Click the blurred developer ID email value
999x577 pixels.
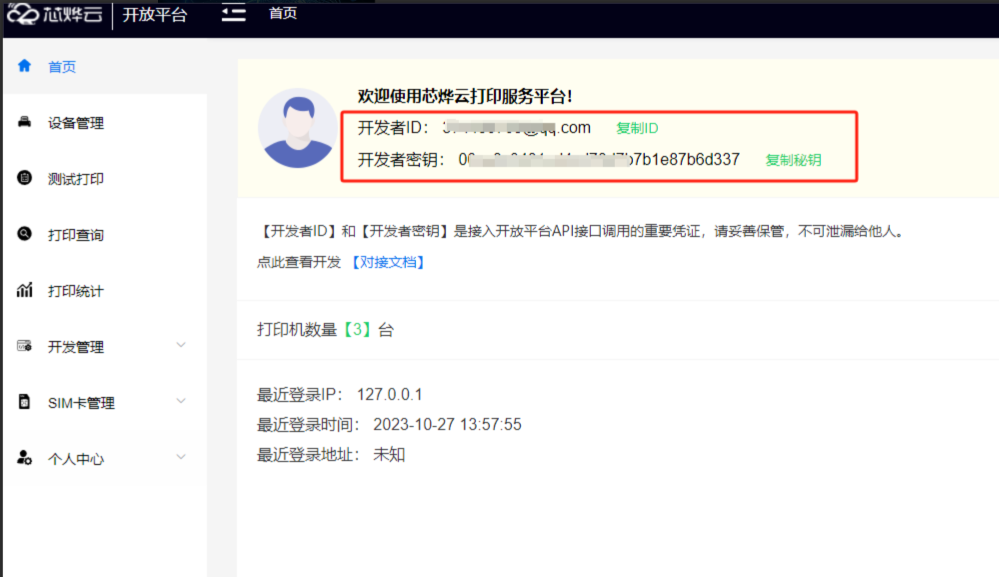(x=517, y=127)
